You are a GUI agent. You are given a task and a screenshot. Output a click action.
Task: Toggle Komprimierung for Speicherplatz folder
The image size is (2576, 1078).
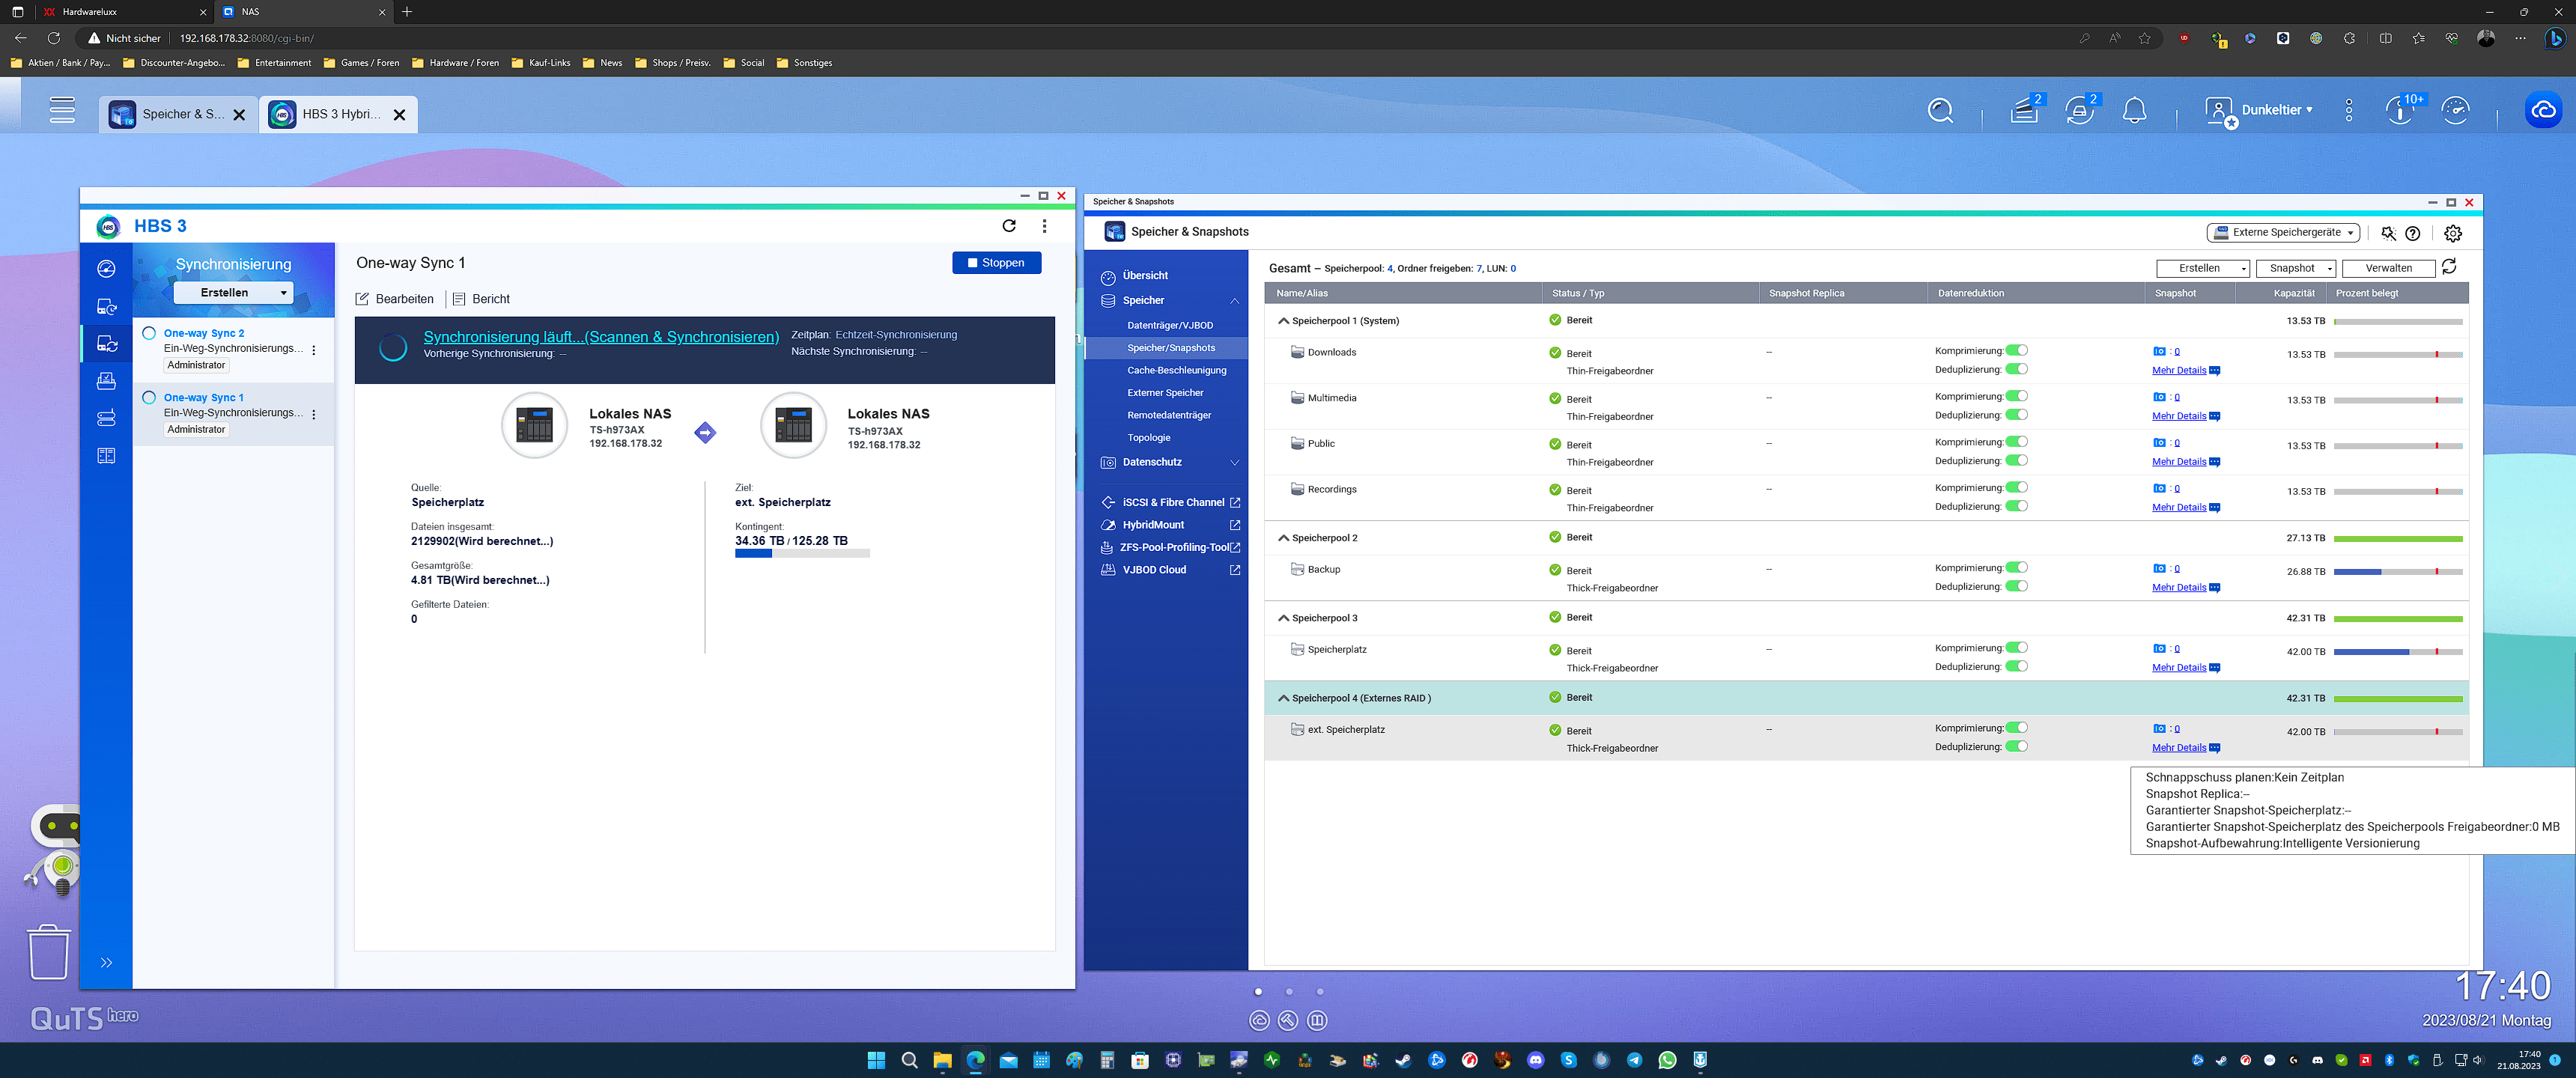(x=2017, y=647)
